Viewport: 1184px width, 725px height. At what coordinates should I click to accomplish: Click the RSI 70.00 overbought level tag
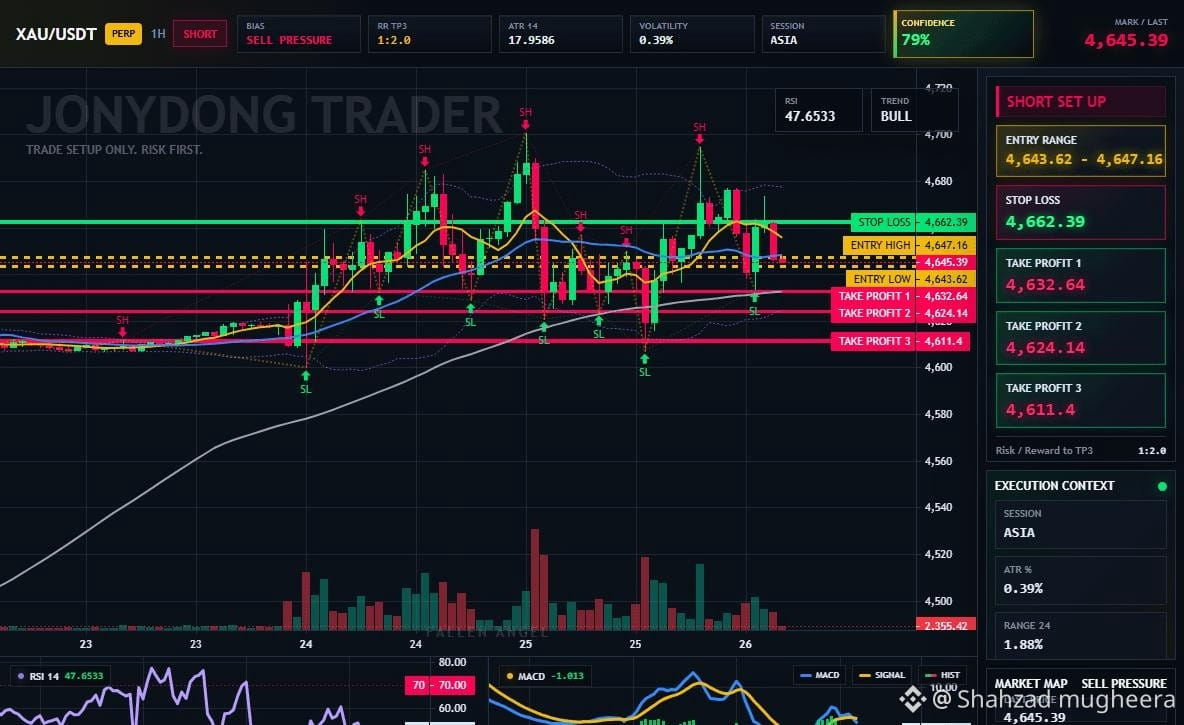pos(441,685)
